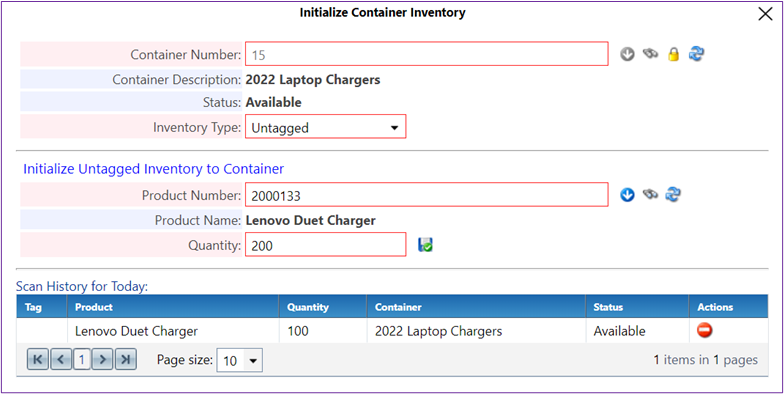Click the Quantity input field

[326, 245]
